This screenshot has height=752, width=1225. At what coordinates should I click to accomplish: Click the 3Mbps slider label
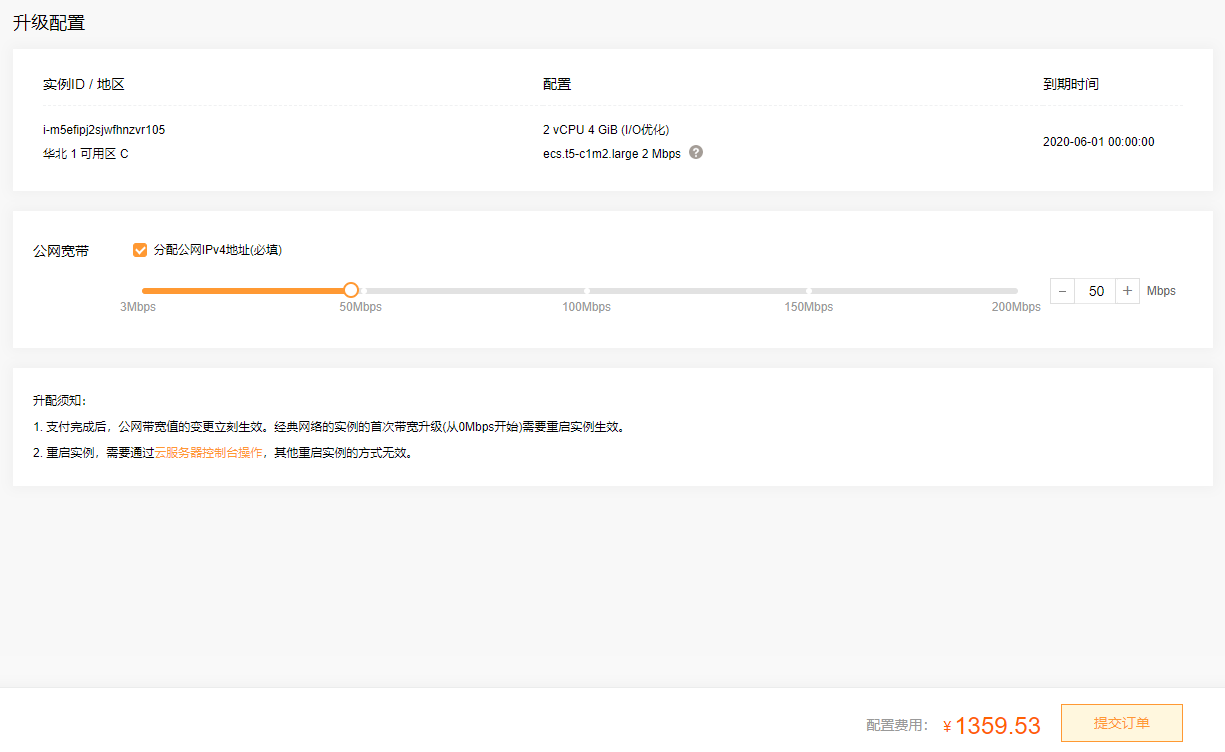pos(138,307)
